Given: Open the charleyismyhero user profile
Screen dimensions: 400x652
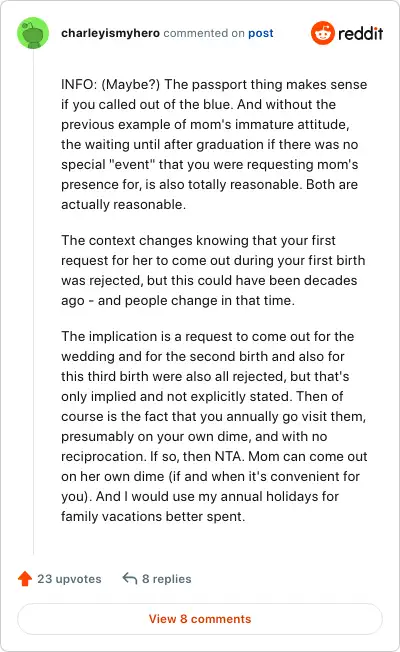Looking at the screenshot, I should click(x=110, y=33).
